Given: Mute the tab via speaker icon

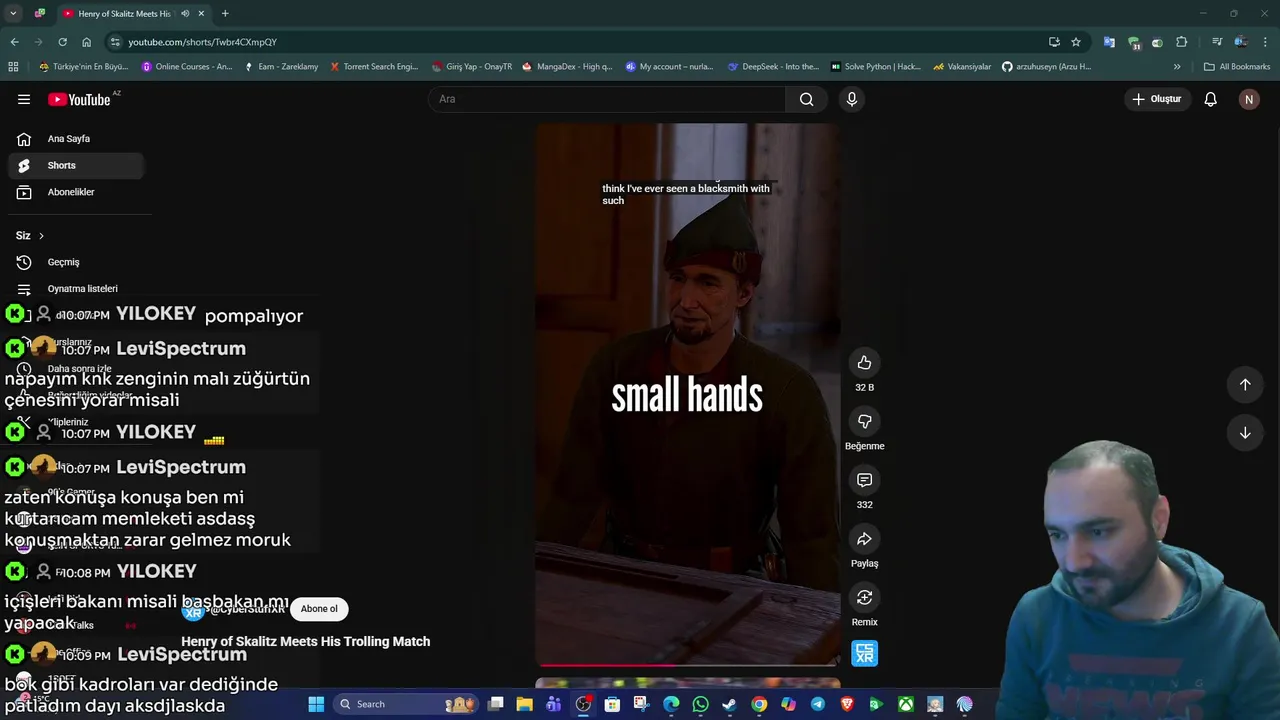Looking at the screenshot, I should pyautogui.click(x=185, y=14).
